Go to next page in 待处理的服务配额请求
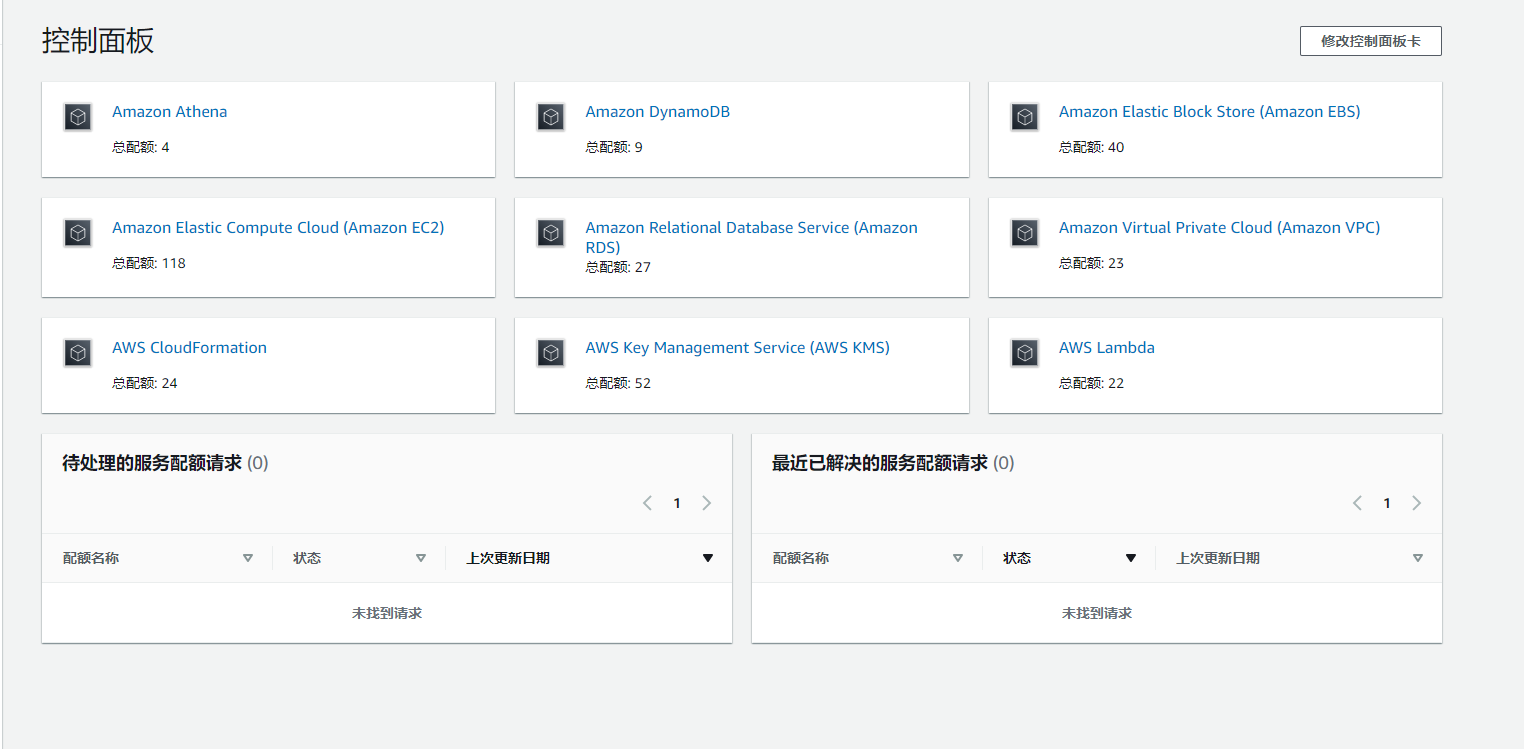Image resolution: width=1524 pixels, height=749 pixels. (x=706, y=503)
